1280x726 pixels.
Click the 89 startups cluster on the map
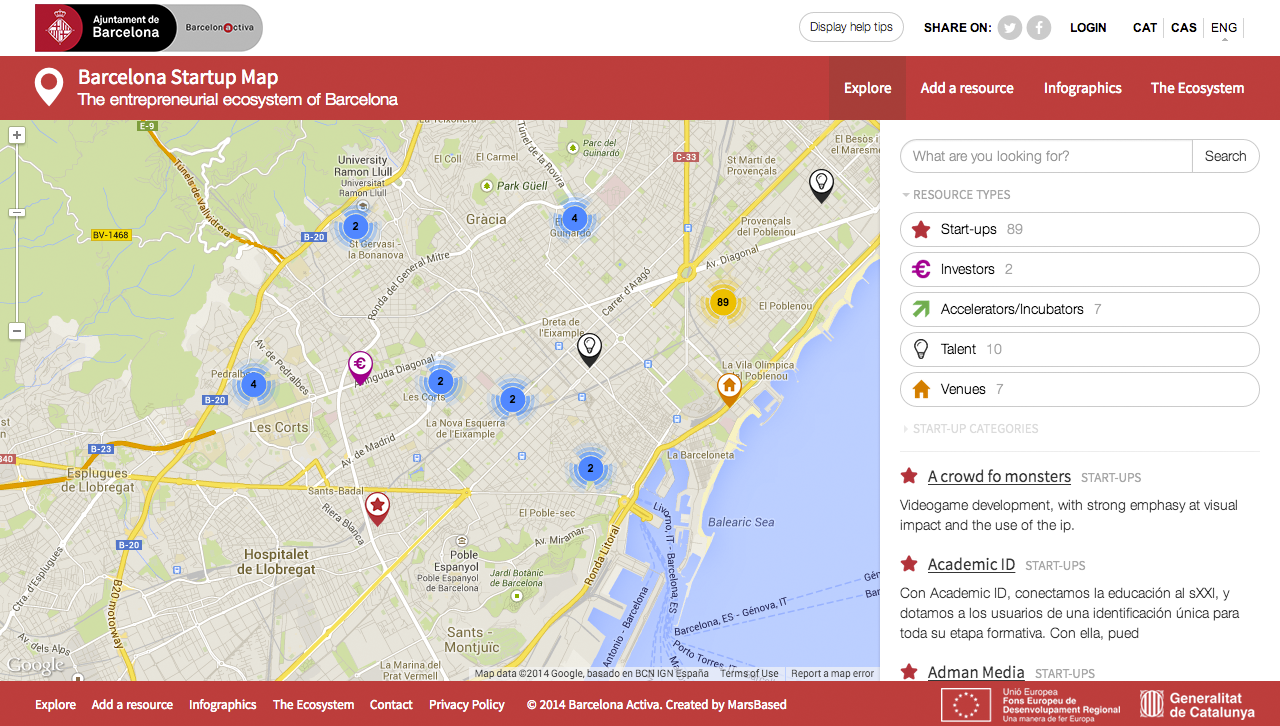722,302
